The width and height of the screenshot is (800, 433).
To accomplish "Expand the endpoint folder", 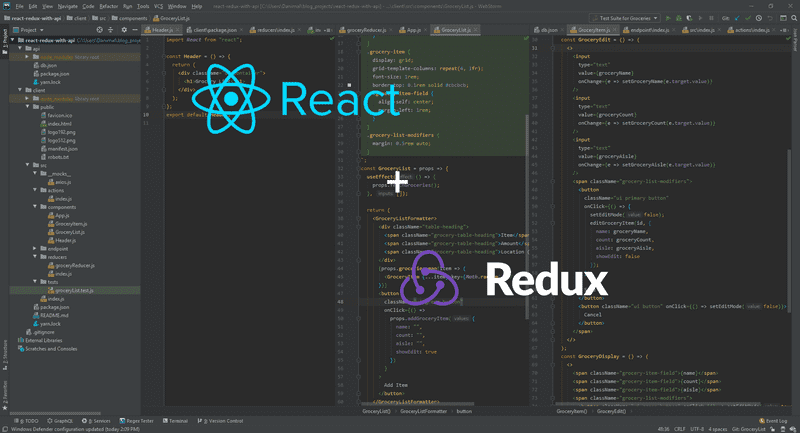I will [x=35, y=249].
